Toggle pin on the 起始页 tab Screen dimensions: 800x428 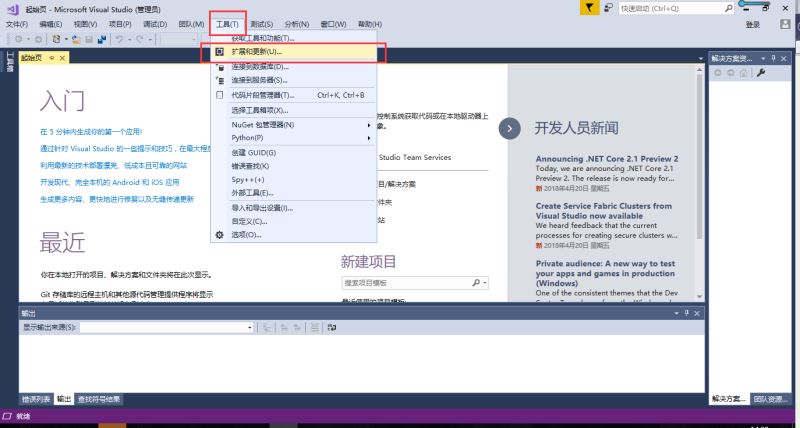52,58
